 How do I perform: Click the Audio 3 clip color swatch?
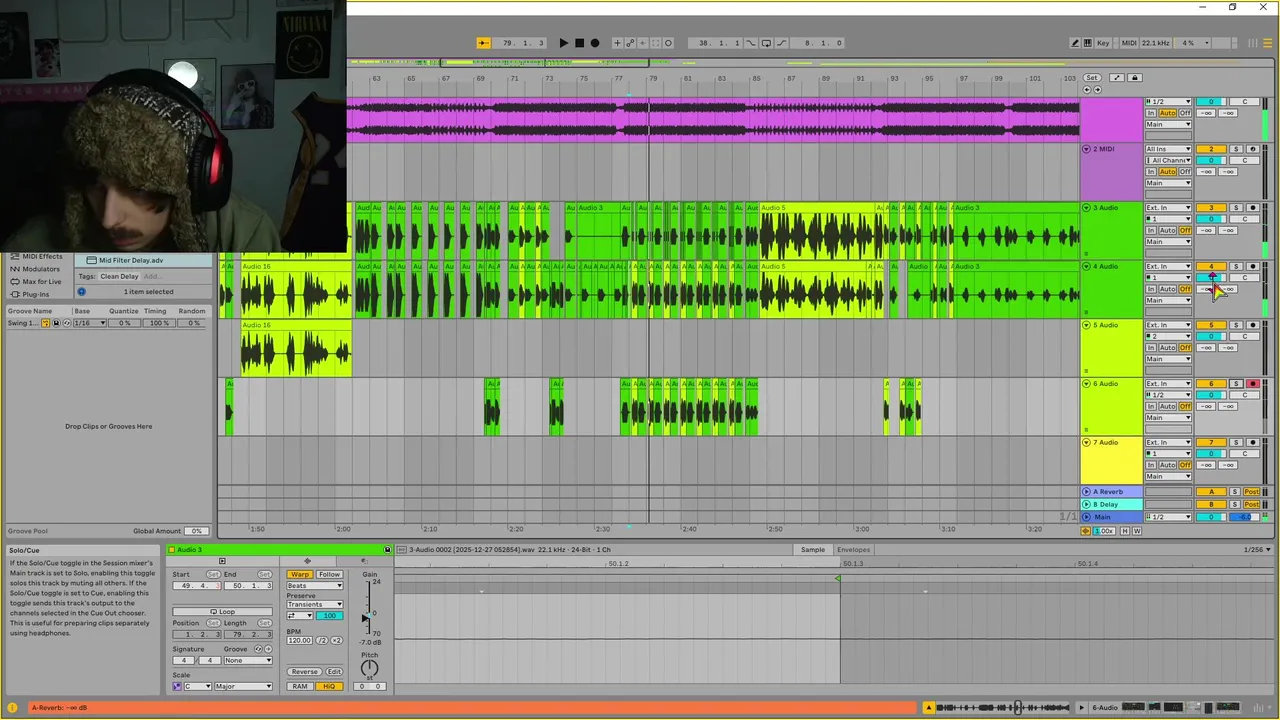171,550
